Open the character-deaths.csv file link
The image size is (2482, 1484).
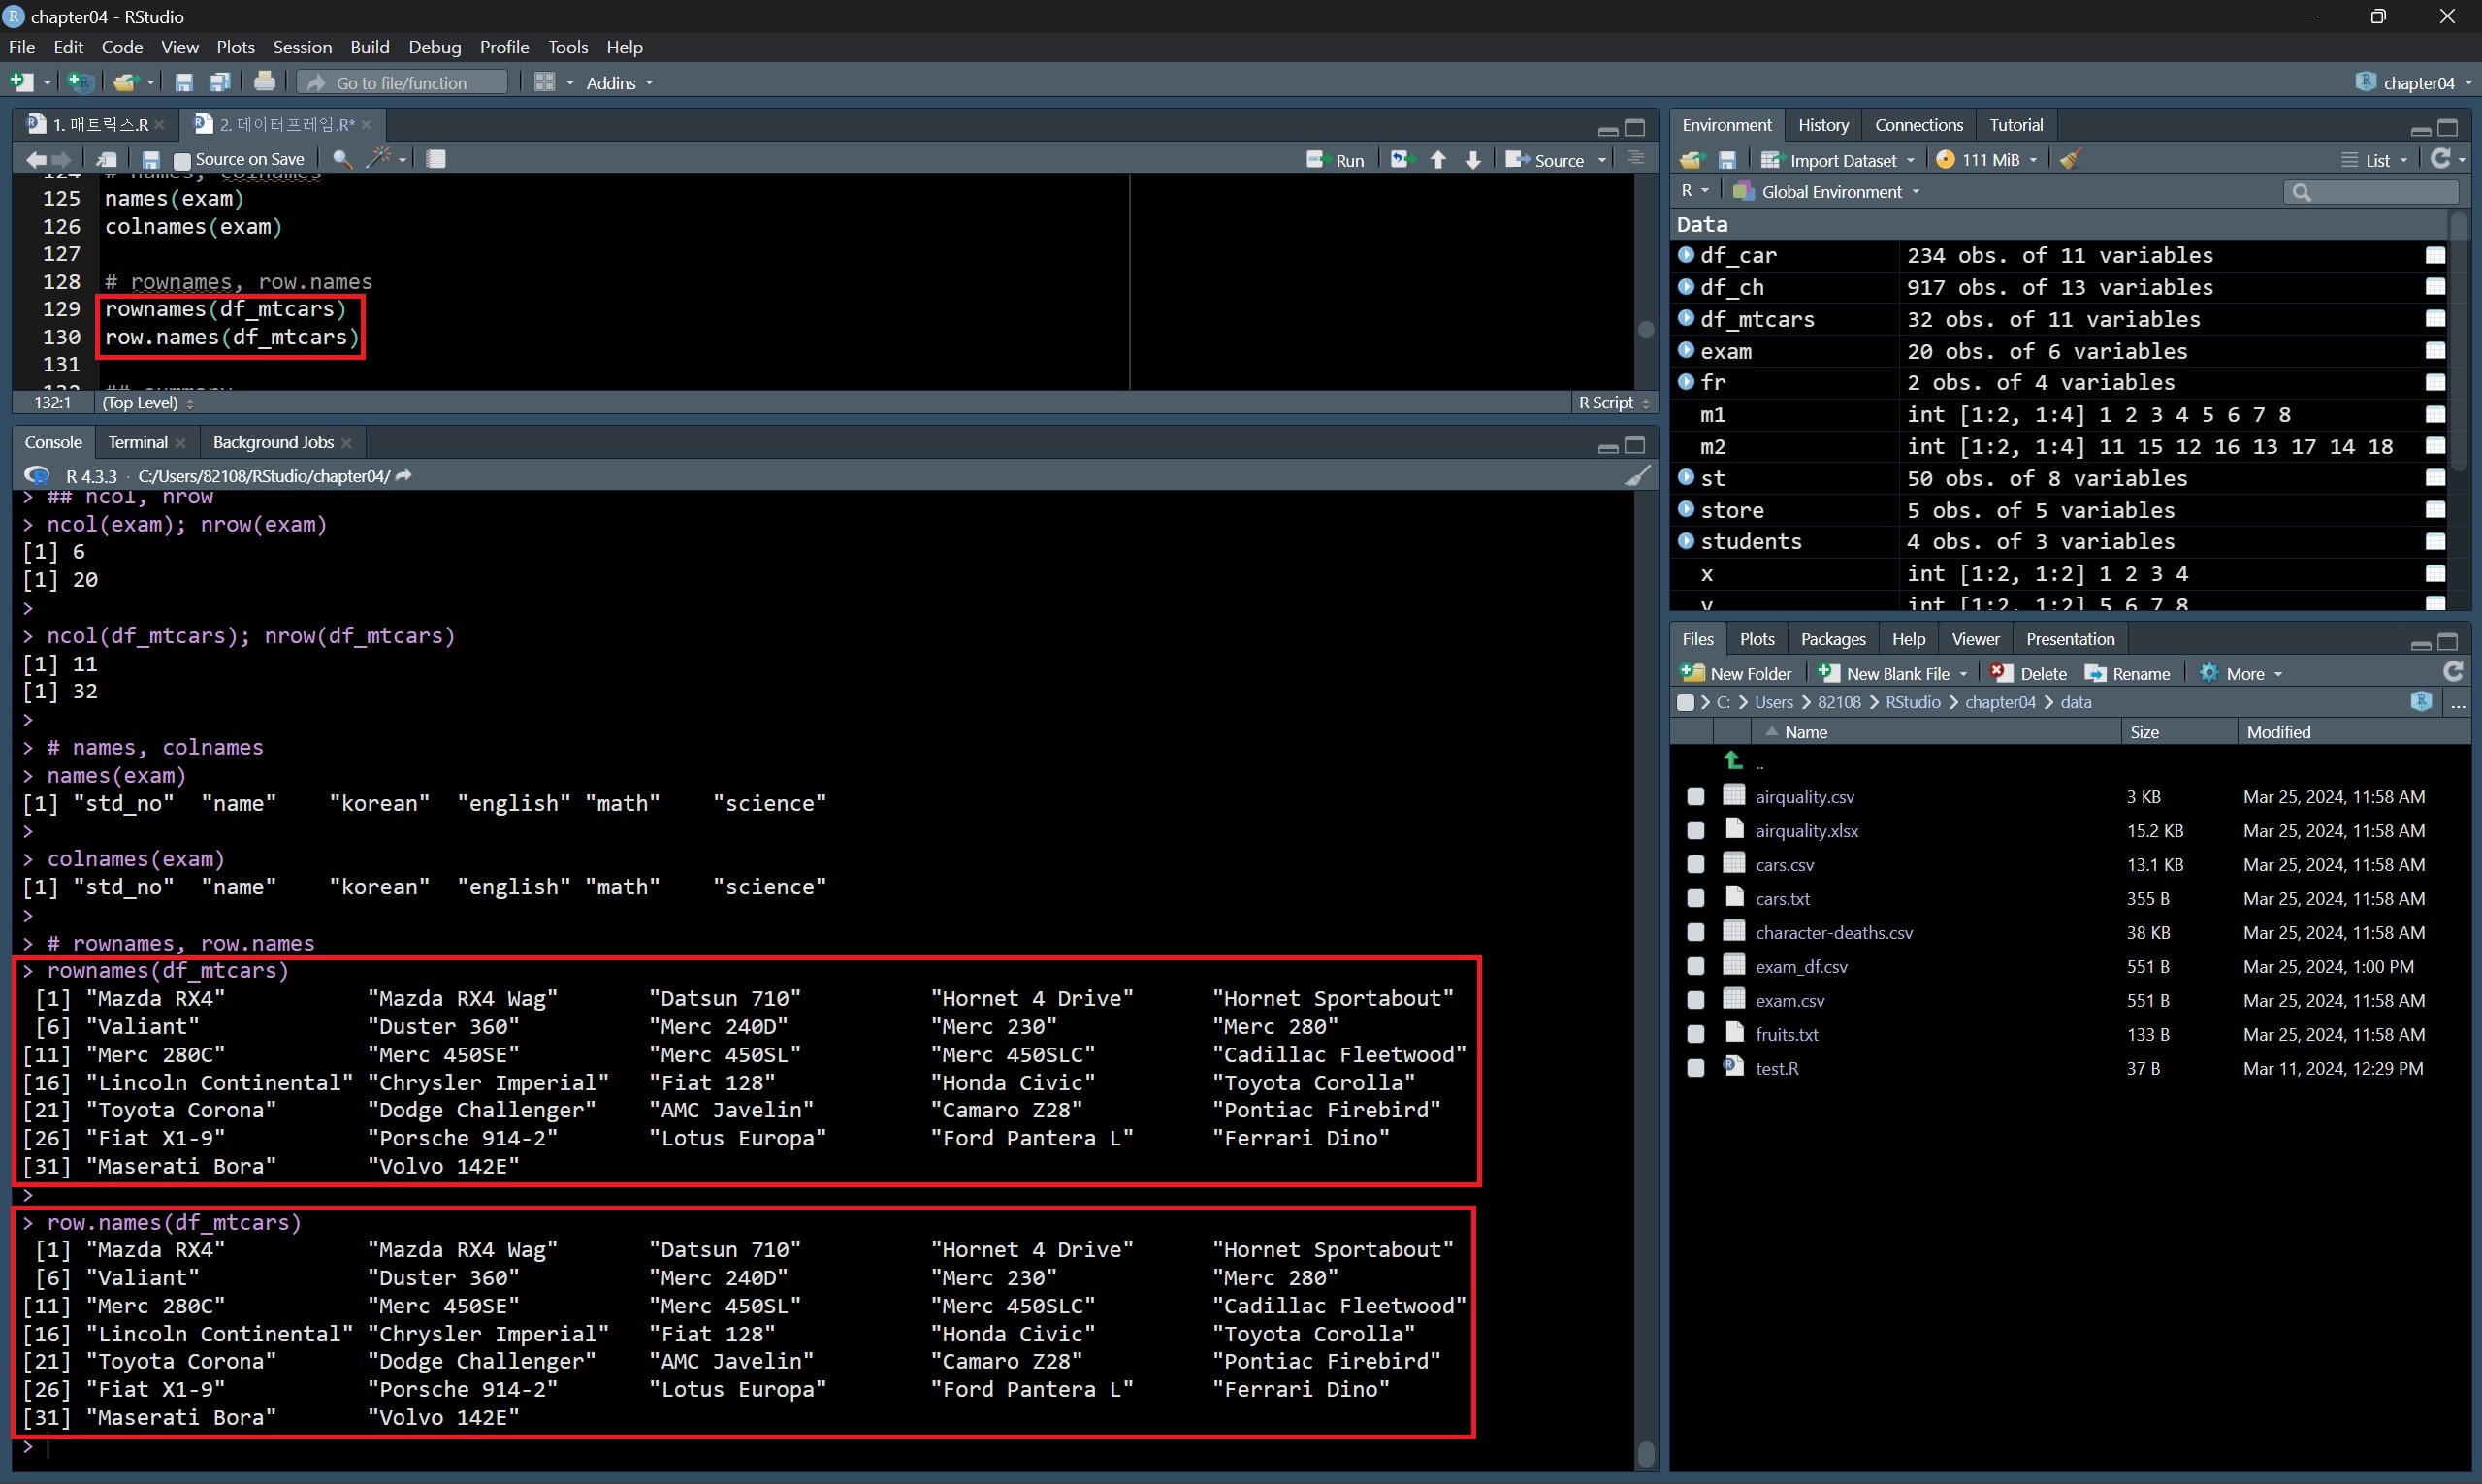[1833, 933]
